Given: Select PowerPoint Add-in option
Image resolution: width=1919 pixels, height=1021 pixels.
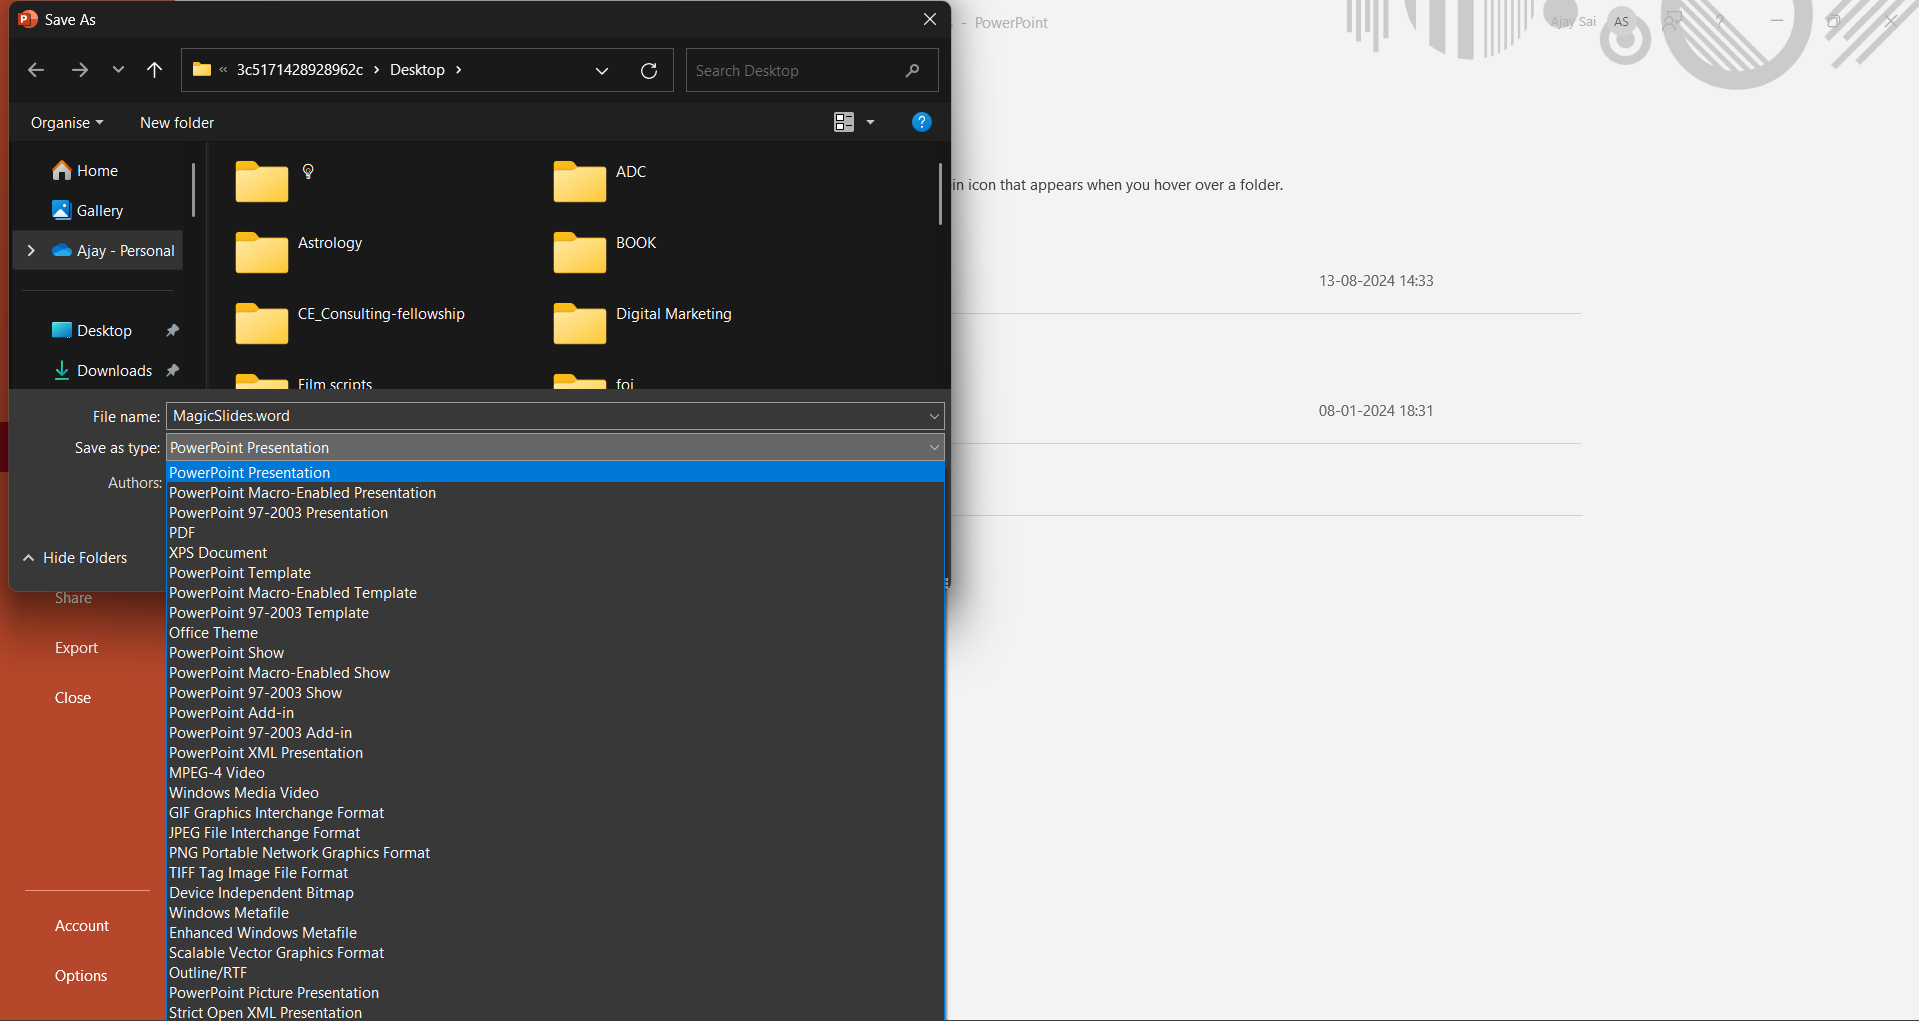Looking at the screenshot, I should (x=555, y=713).
